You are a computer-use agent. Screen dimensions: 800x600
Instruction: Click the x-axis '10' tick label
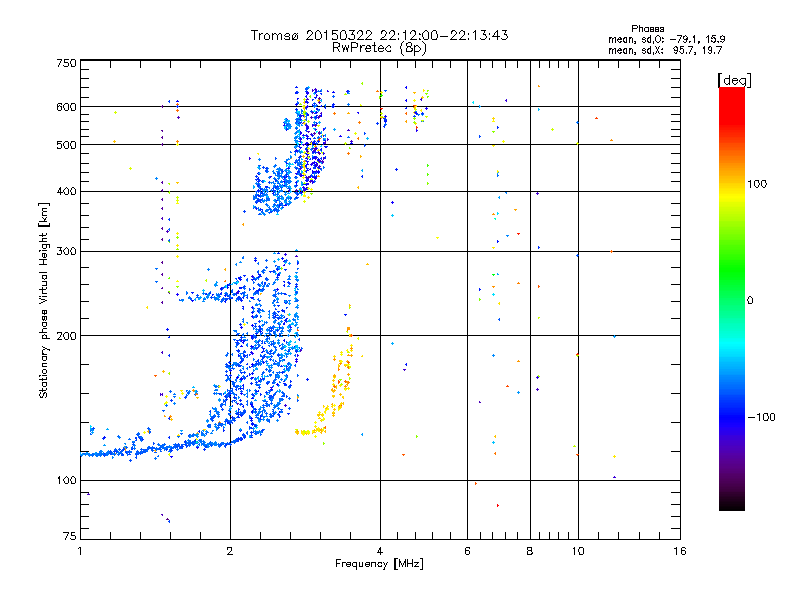(x=578, y=551)
